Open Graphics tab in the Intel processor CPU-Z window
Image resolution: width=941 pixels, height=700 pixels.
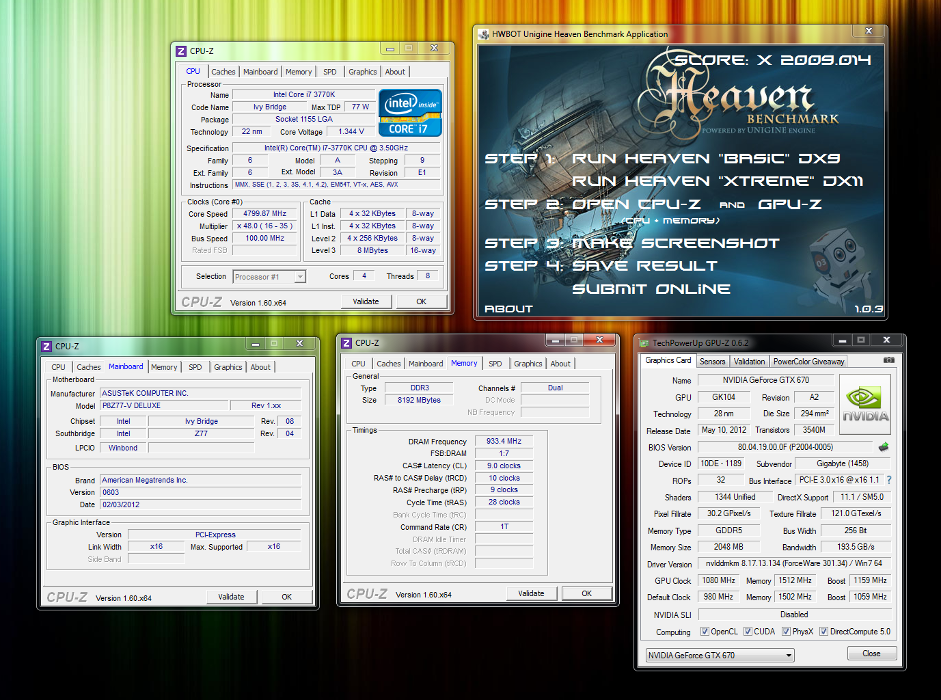pyautogui.click(x=362, y=72)
